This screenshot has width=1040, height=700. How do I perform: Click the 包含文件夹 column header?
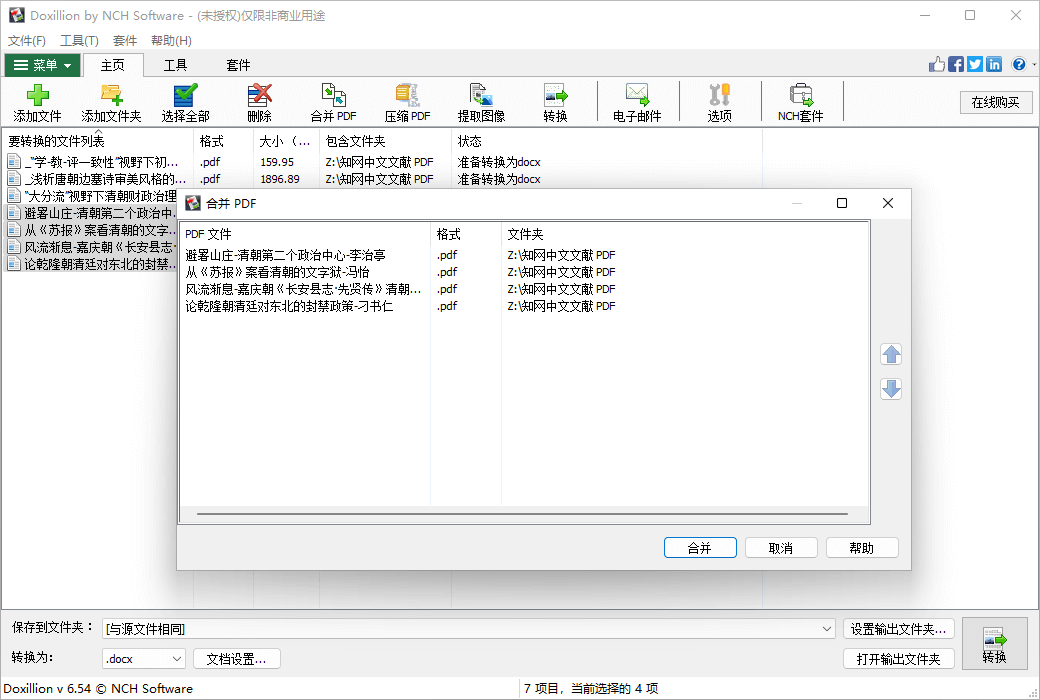[385, 141]
